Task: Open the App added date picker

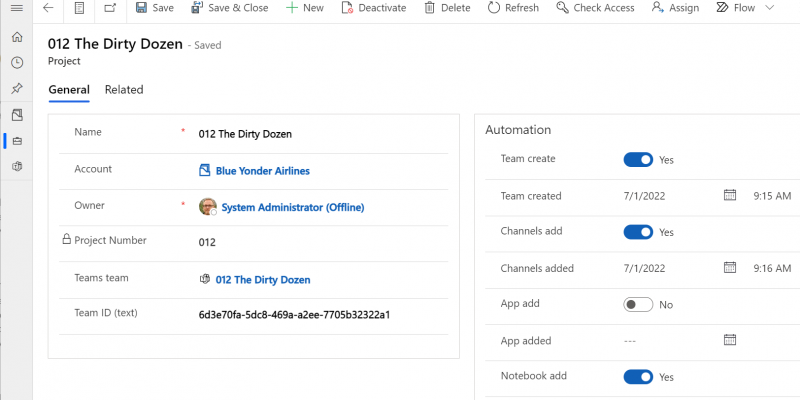Action: click(x=730, y=340)
